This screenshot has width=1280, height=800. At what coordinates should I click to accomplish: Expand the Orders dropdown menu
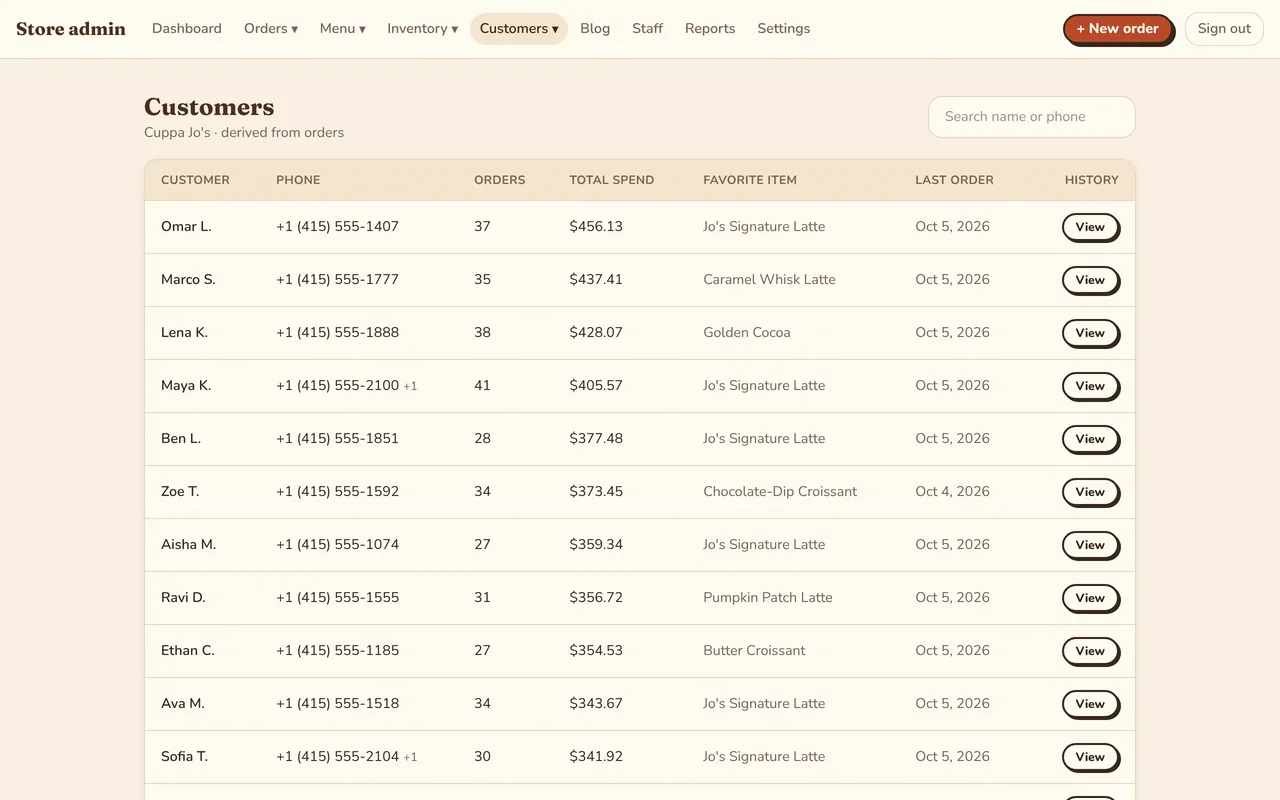(x=271, y=29)
